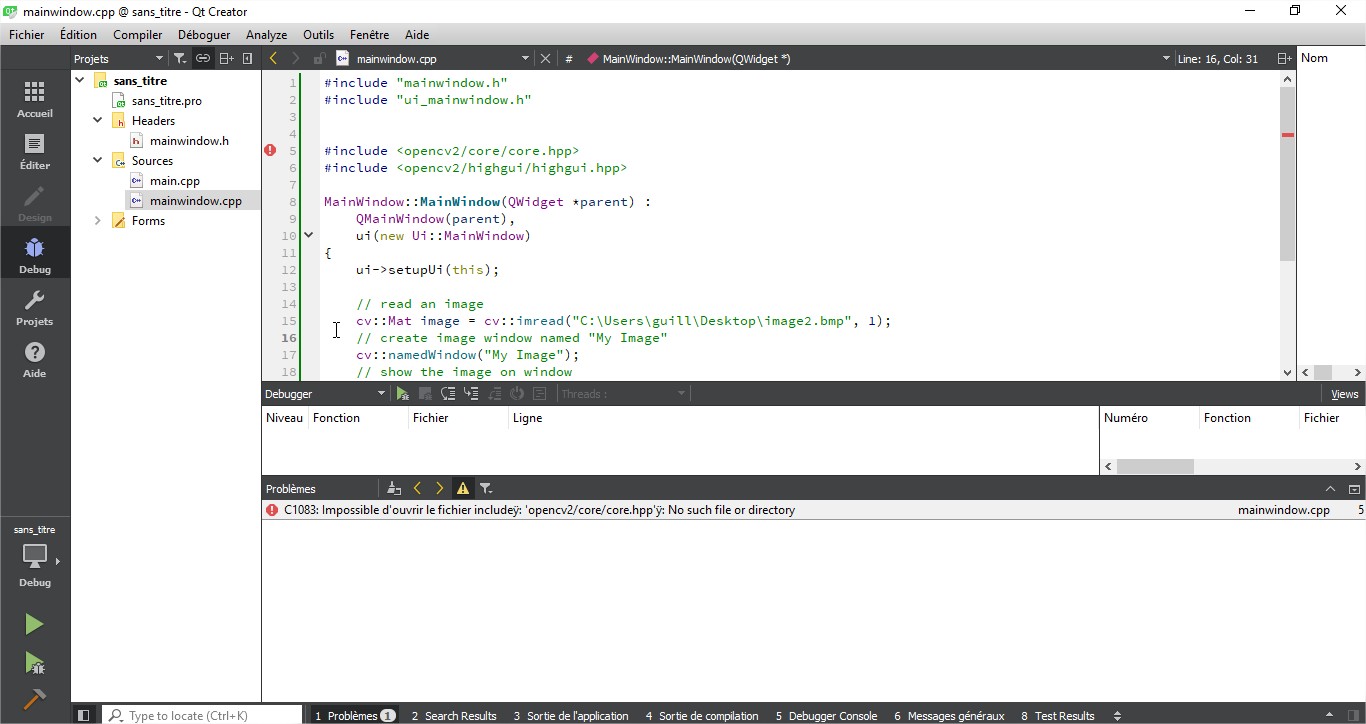1366x724 pixels.
Task: Click the Views button in Debugger pane
Action: [1344, 393]
